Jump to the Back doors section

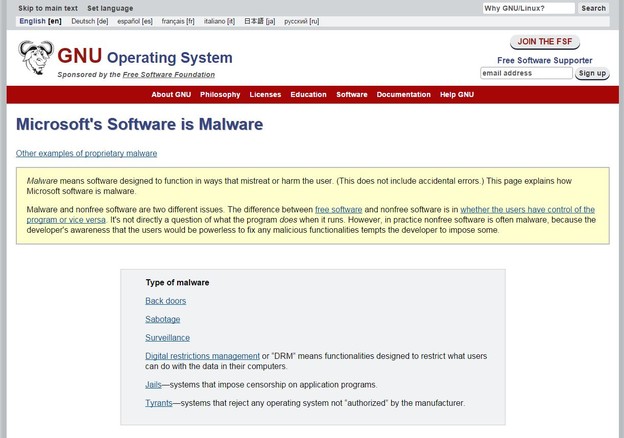point(166,301)
